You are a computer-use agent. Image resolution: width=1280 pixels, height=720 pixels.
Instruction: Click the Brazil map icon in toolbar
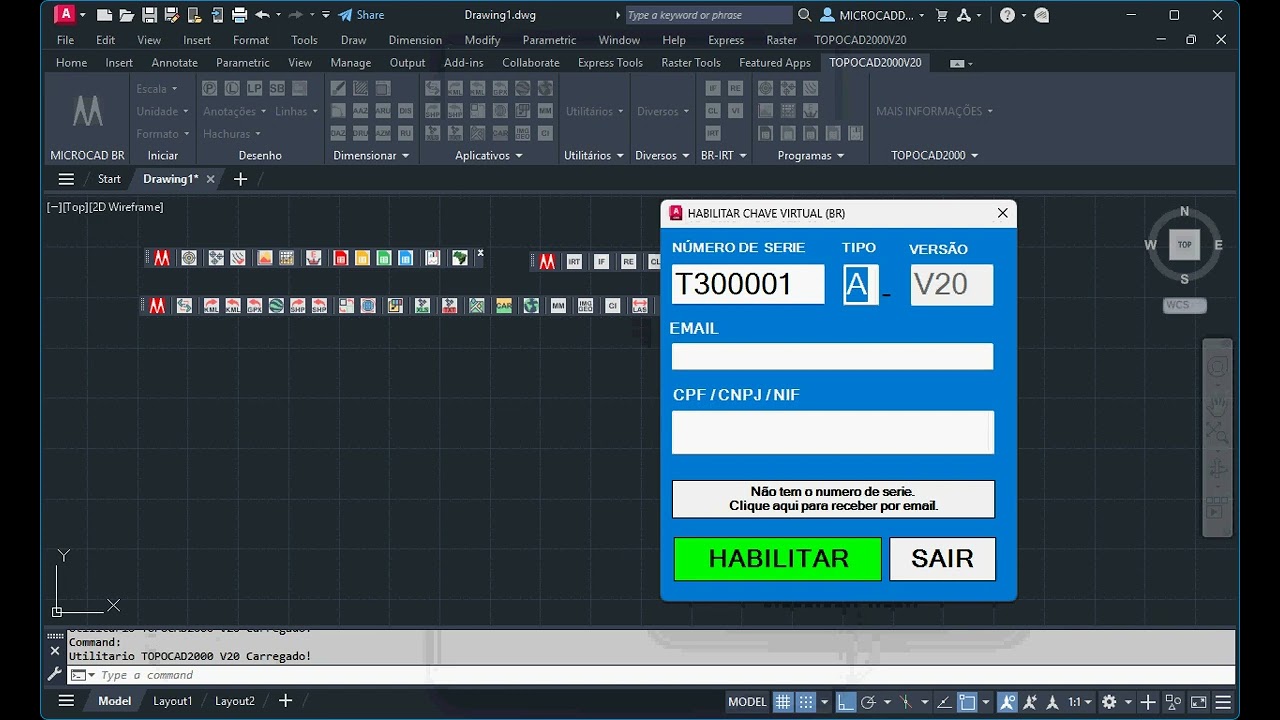(459, 258)
